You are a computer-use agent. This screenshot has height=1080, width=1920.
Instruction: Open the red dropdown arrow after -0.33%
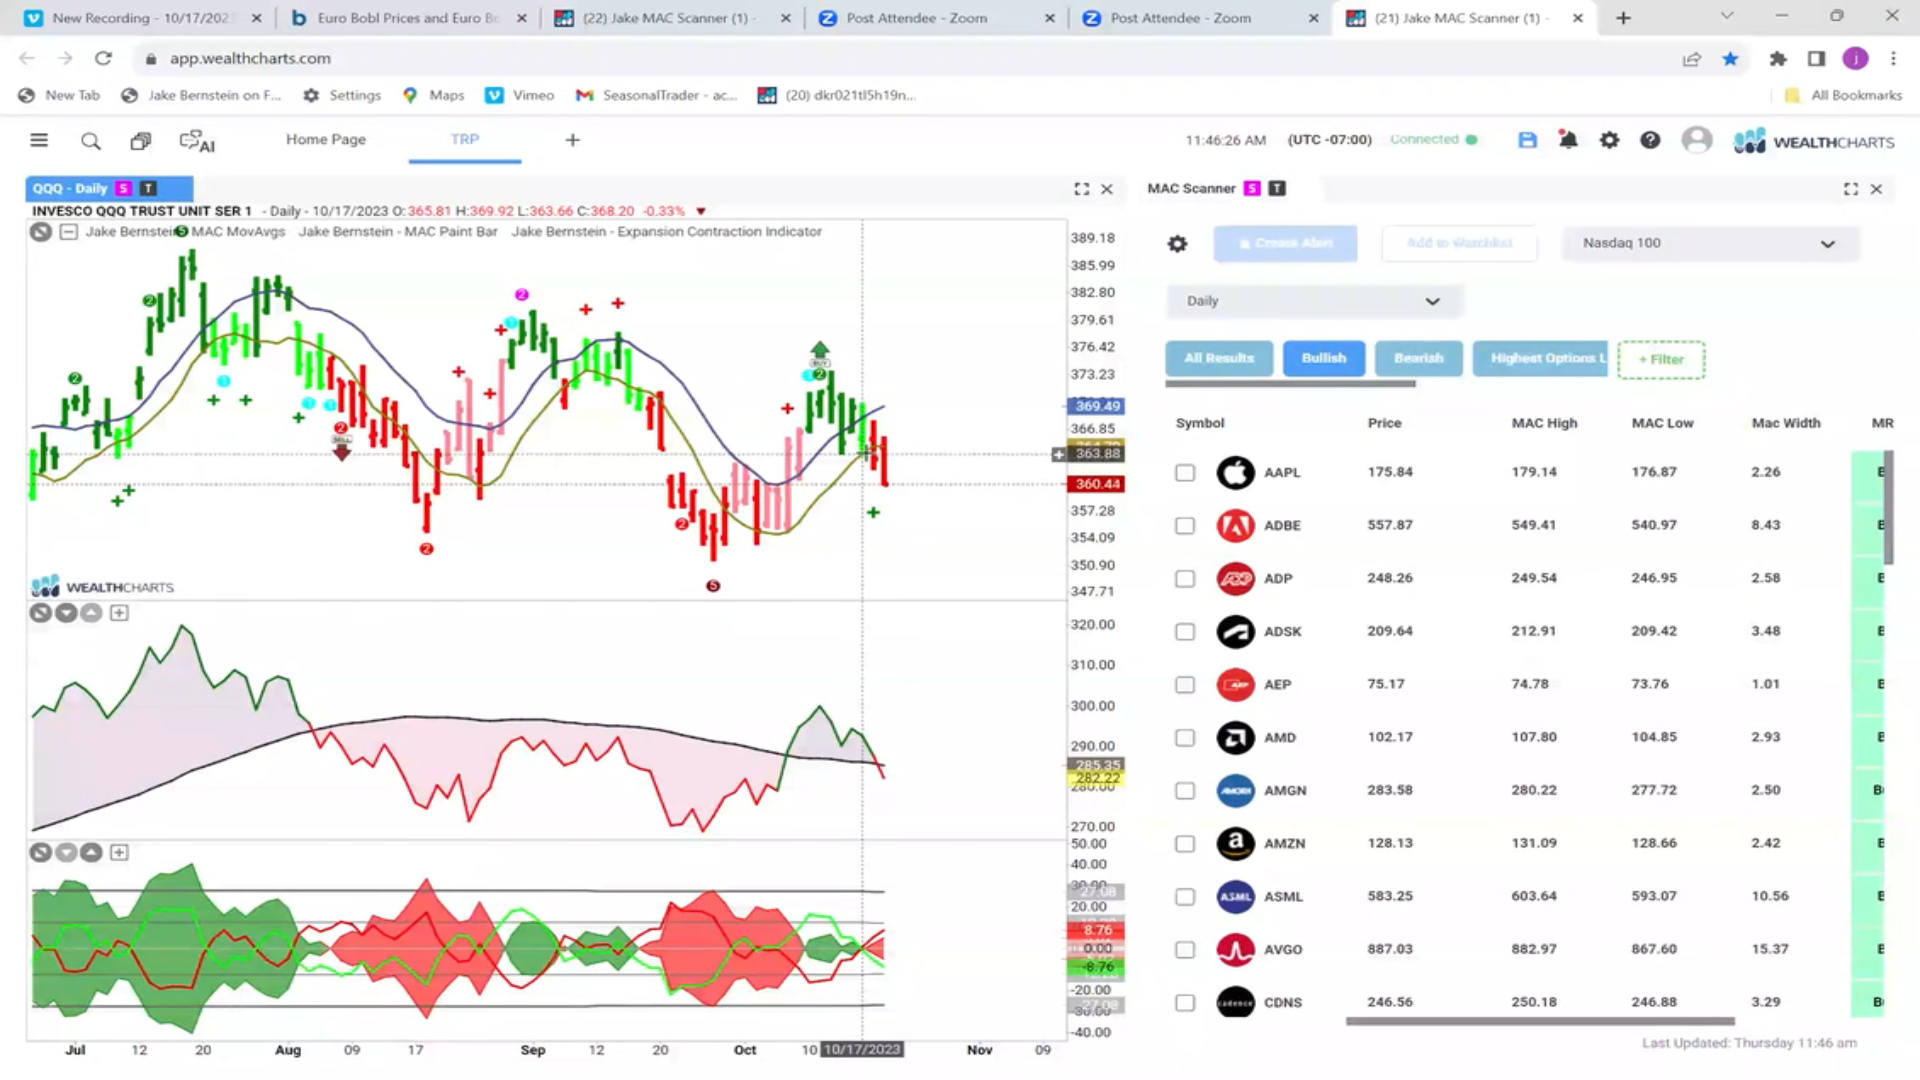[701, 211]
